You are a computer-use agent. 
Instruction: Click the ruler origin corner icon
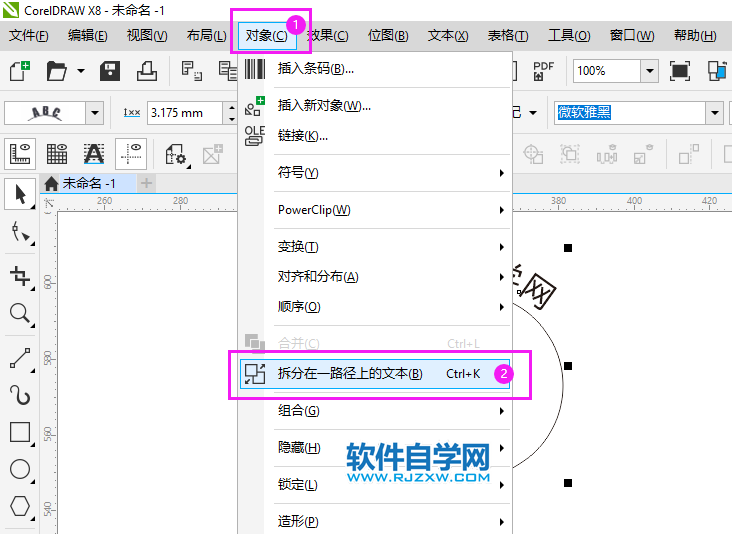[49, 204]
